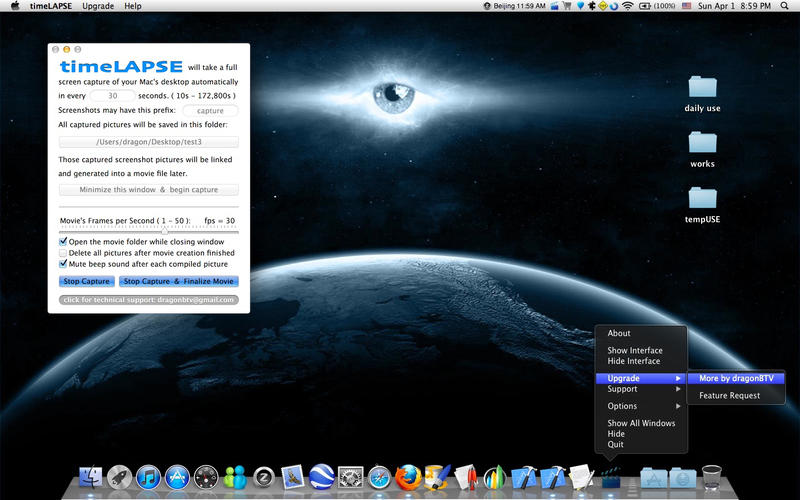Image resolution: width=800 pixels, height=500 pixels.
Task: Open the Trash in the dock
Action: coord(711,478)
